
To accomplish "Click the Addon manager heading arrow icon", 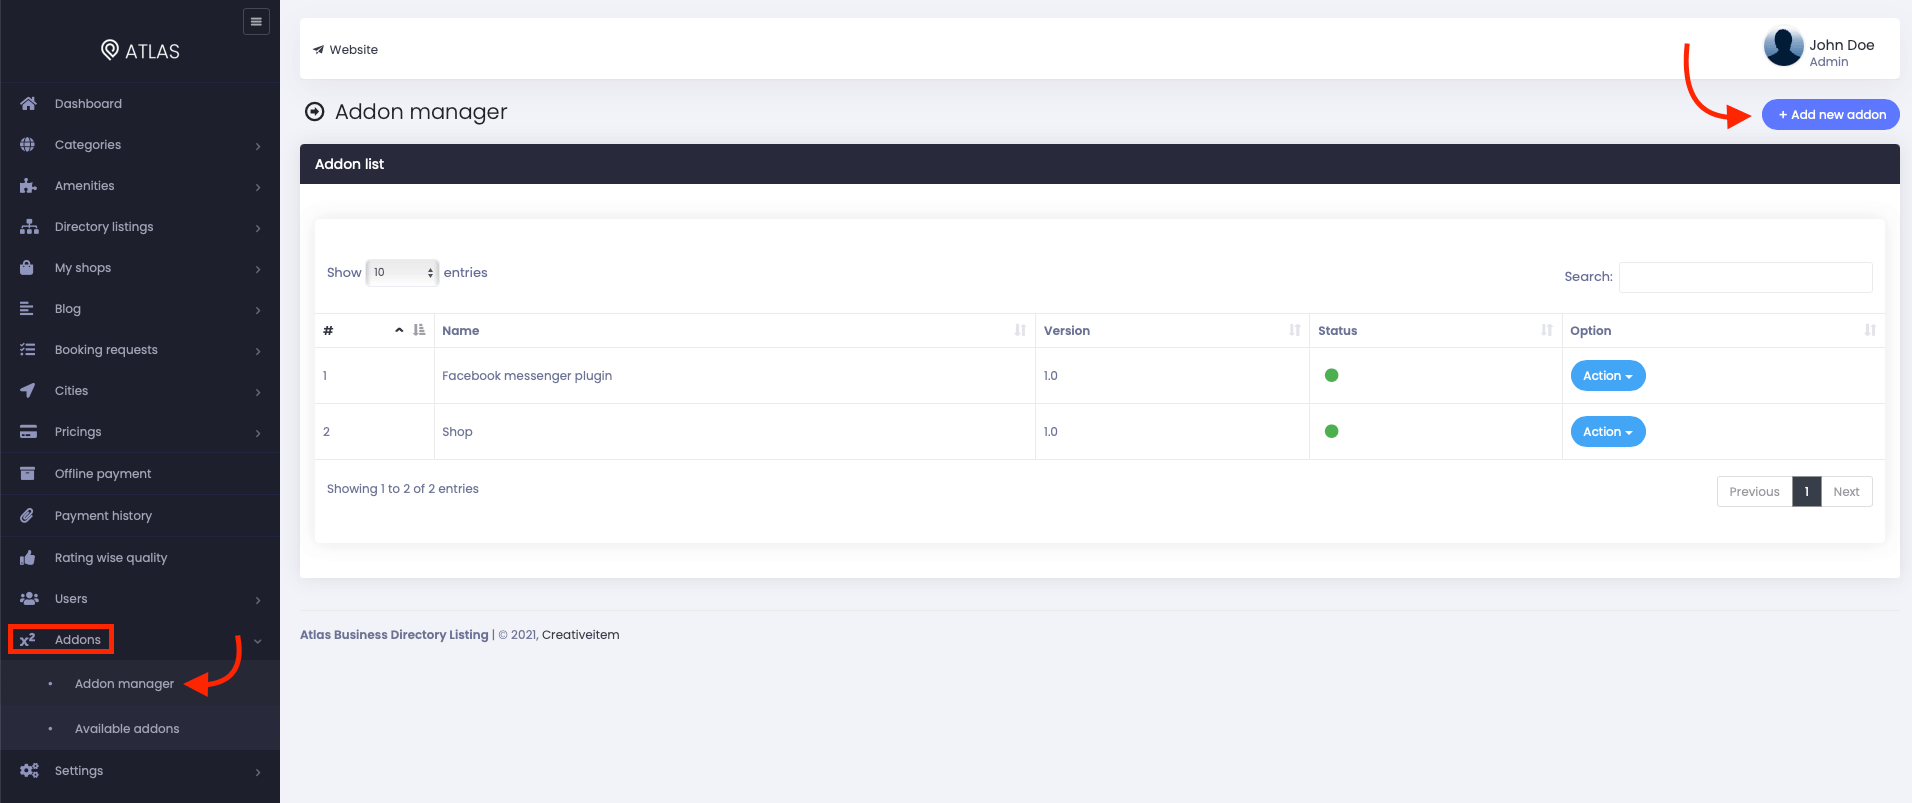I will pyautogui.click(x=315, y=112).
